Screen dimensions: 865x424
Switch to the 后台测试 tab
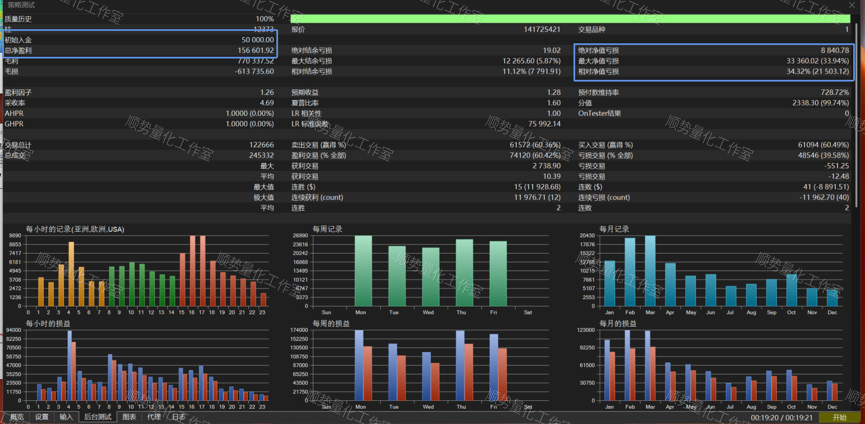coord(98,417)
